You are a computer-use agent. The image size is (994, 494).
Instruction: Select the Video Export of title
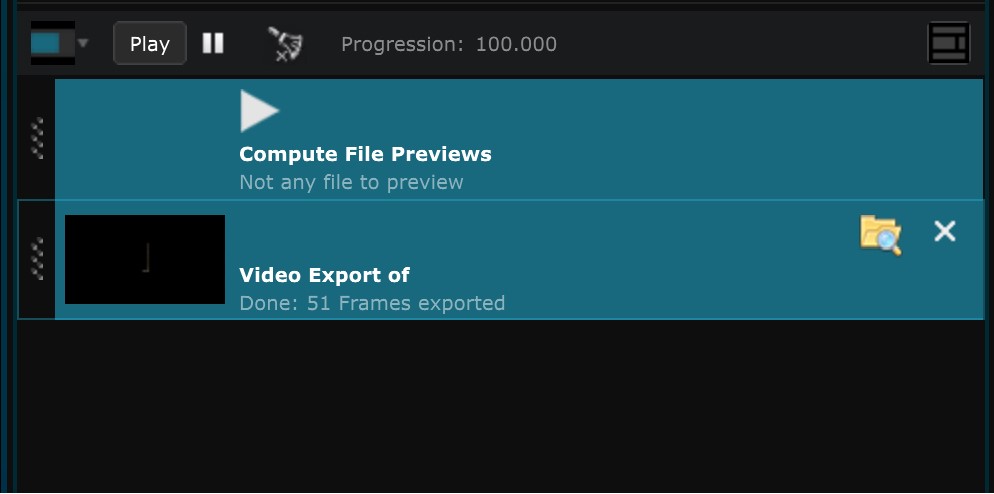pyautogui.click(x=324, y=275)
